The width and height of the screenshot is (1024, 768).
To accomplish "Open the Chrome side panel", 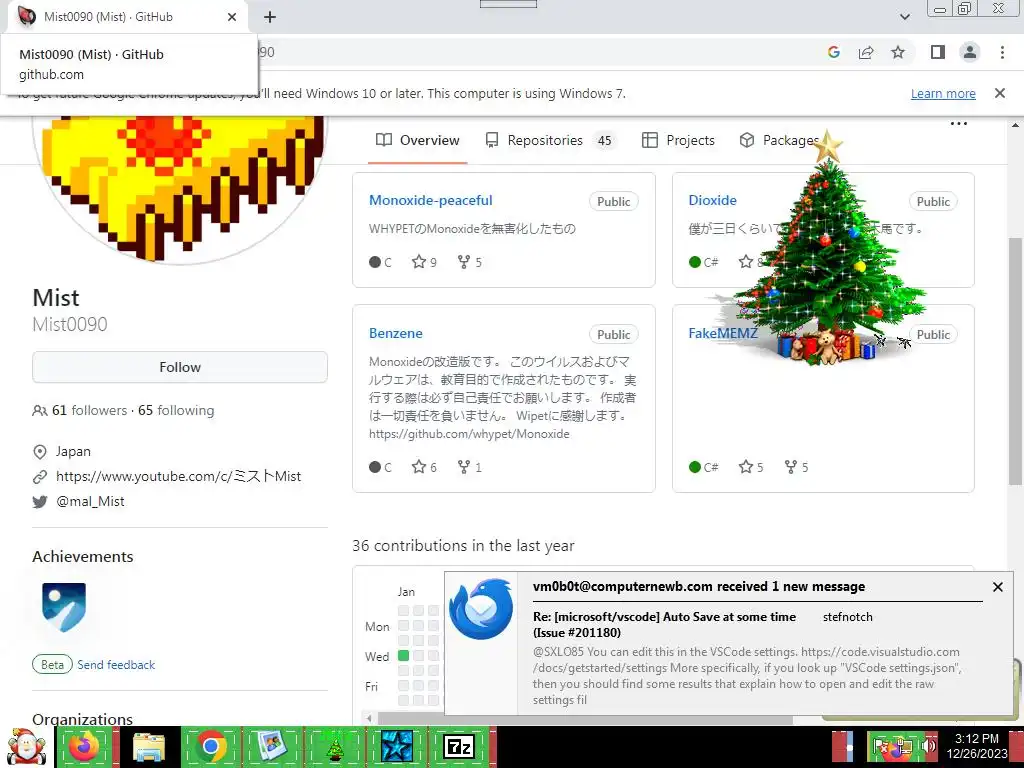I will 938,52.
